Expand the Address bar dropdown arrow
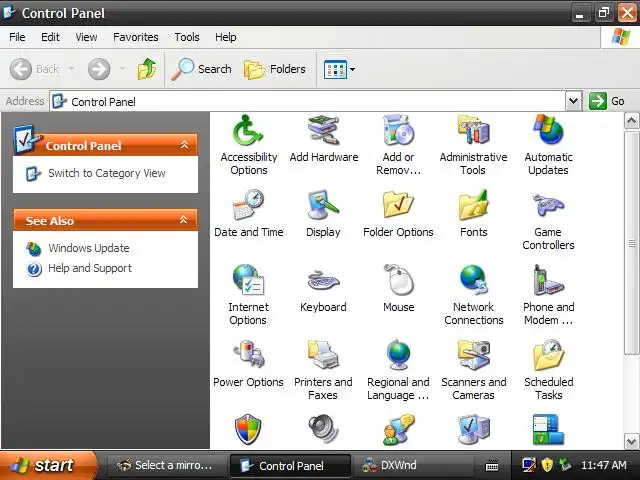This screenshot has height=480, width=640. (x=573, y=101)
